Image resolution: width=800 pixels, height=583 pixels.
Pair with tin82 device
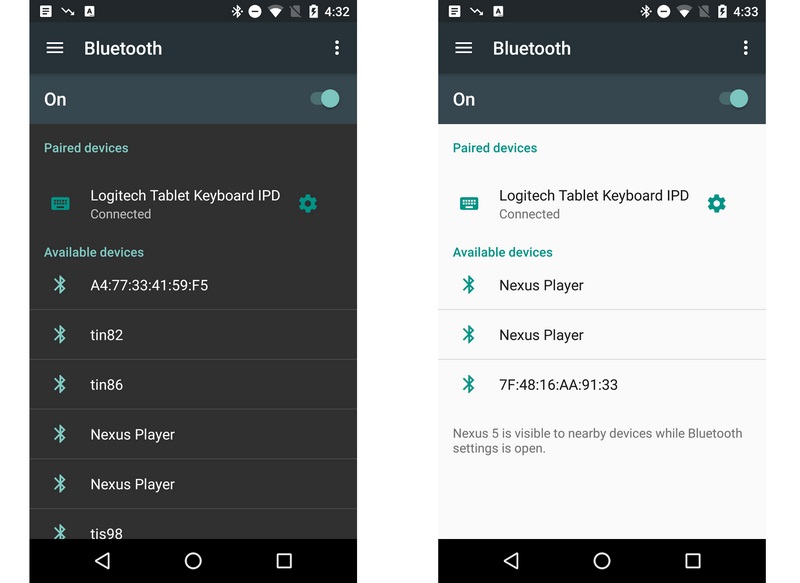[193, 335]
